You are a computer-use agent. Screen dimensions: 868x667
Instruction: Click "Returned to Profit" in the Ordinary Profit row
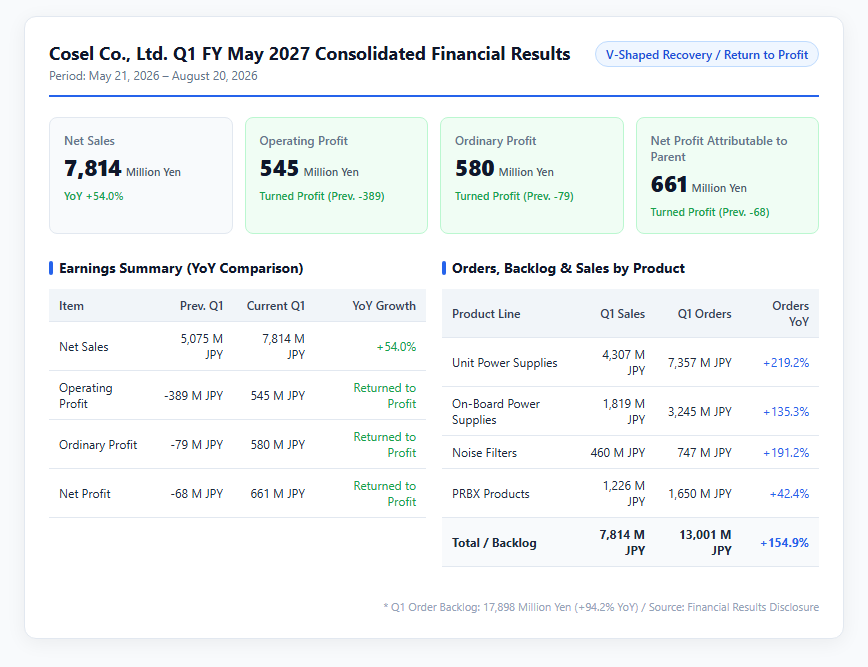point(385,445)
